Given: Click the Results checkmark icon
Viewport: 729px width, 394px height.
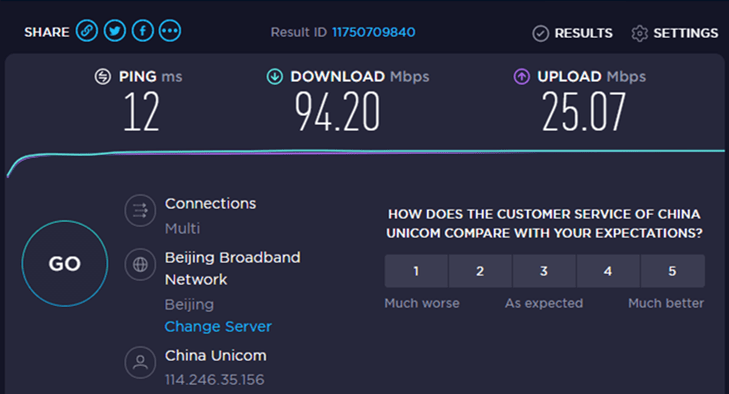Looking at the screenshot, I should pyautogui.click(x=540, y=33).
